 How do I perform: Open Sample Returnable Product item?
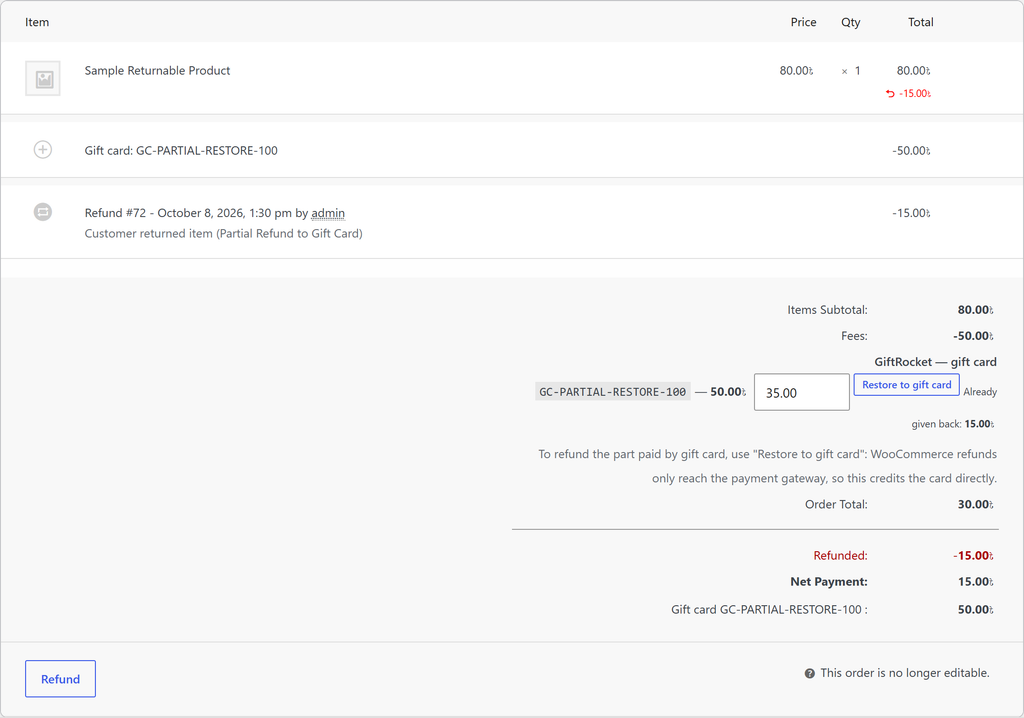click(x=157, y=71)
